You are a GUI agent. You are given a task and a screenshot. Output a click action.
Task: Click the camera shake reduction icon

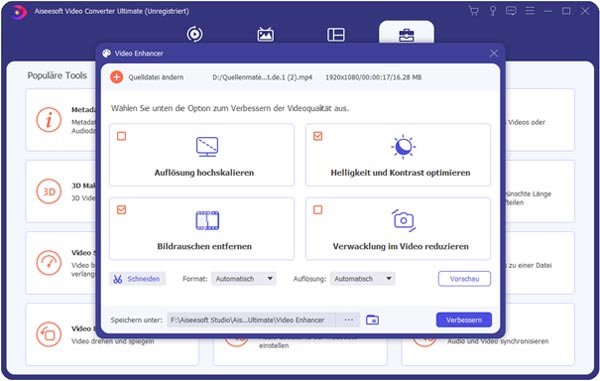coord(403,220)
